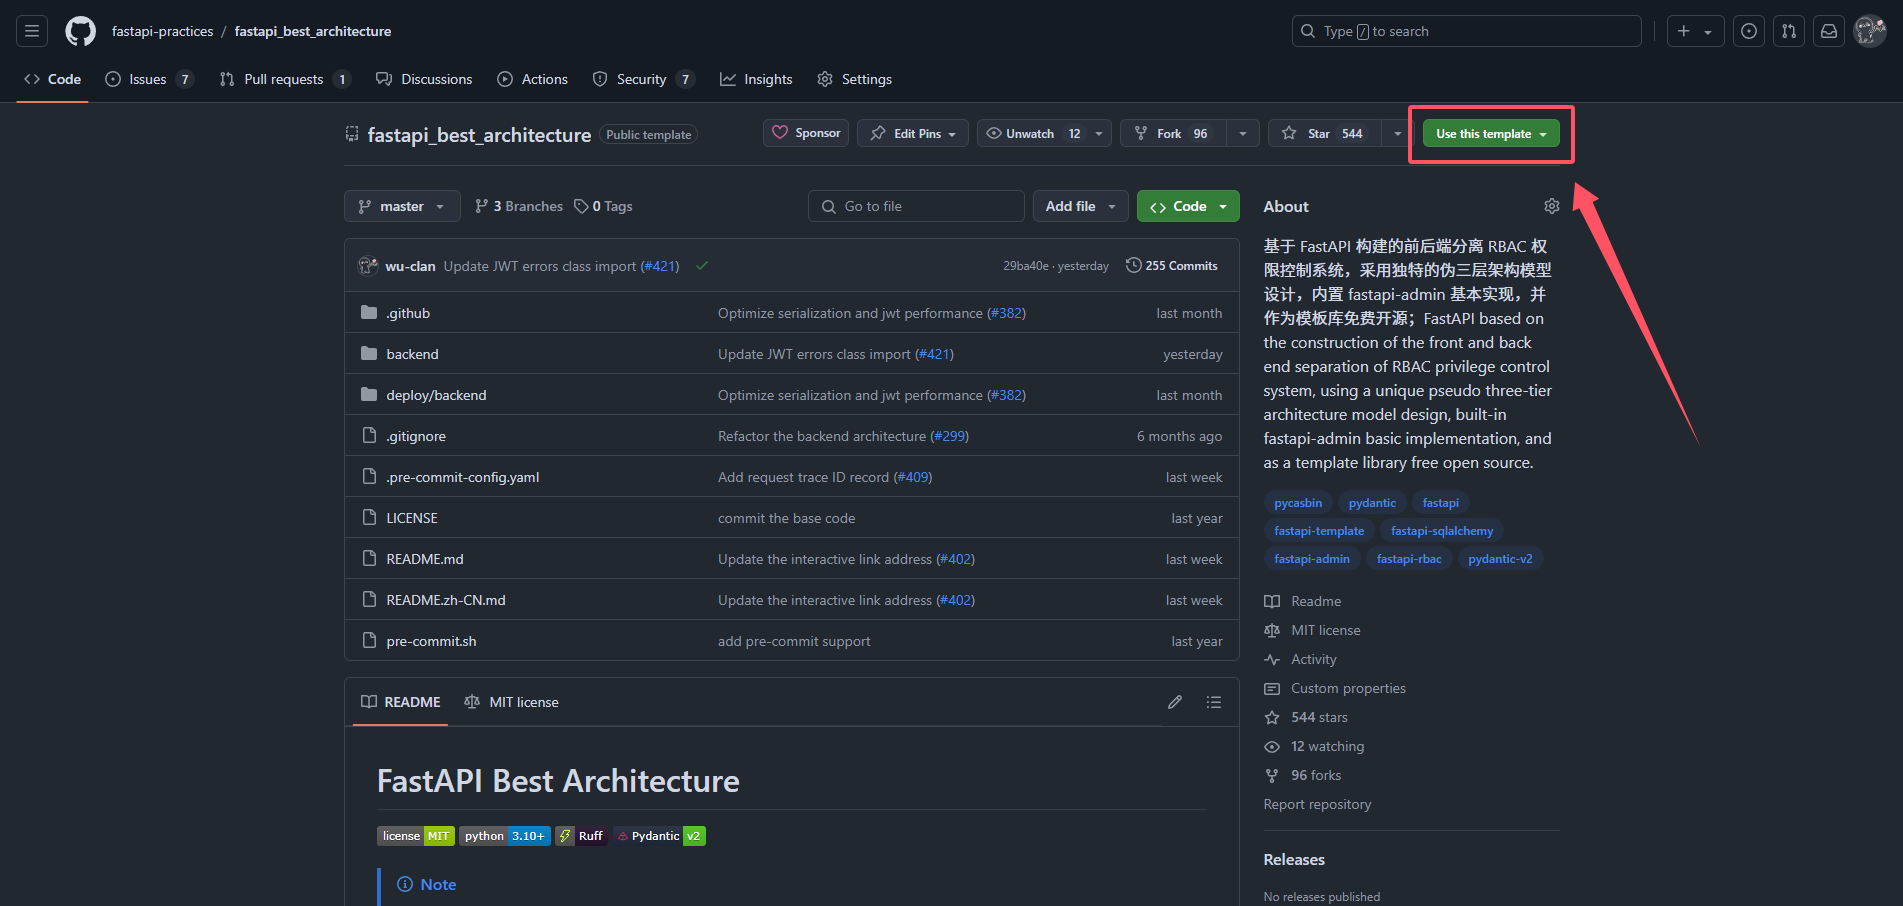The width and height of the screenshot is (1903, 906).
Task: Open the Add file dropdown
Action: coord(1080,206)
